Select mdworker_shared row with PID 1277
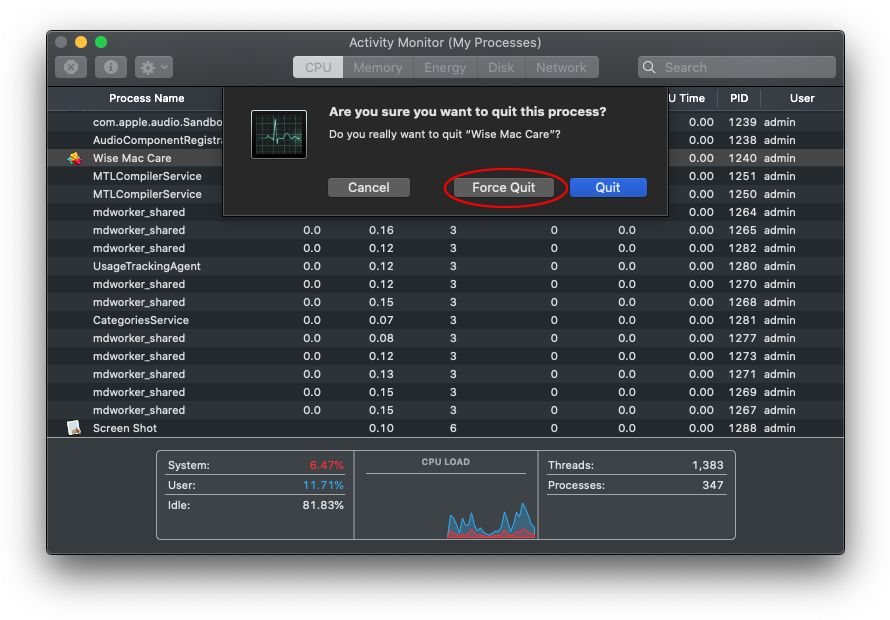 pyautogui.click(x=446, y=338)
